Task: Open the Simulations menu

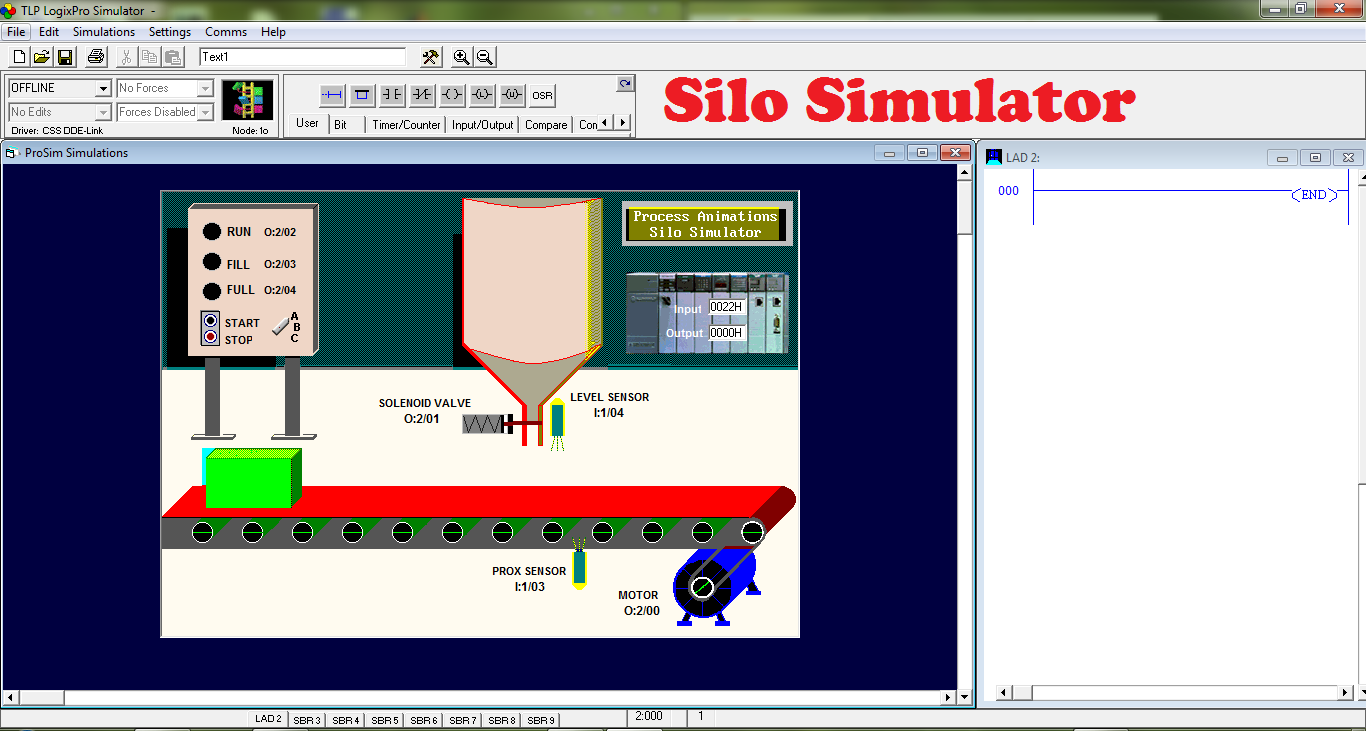Action: 103,31
